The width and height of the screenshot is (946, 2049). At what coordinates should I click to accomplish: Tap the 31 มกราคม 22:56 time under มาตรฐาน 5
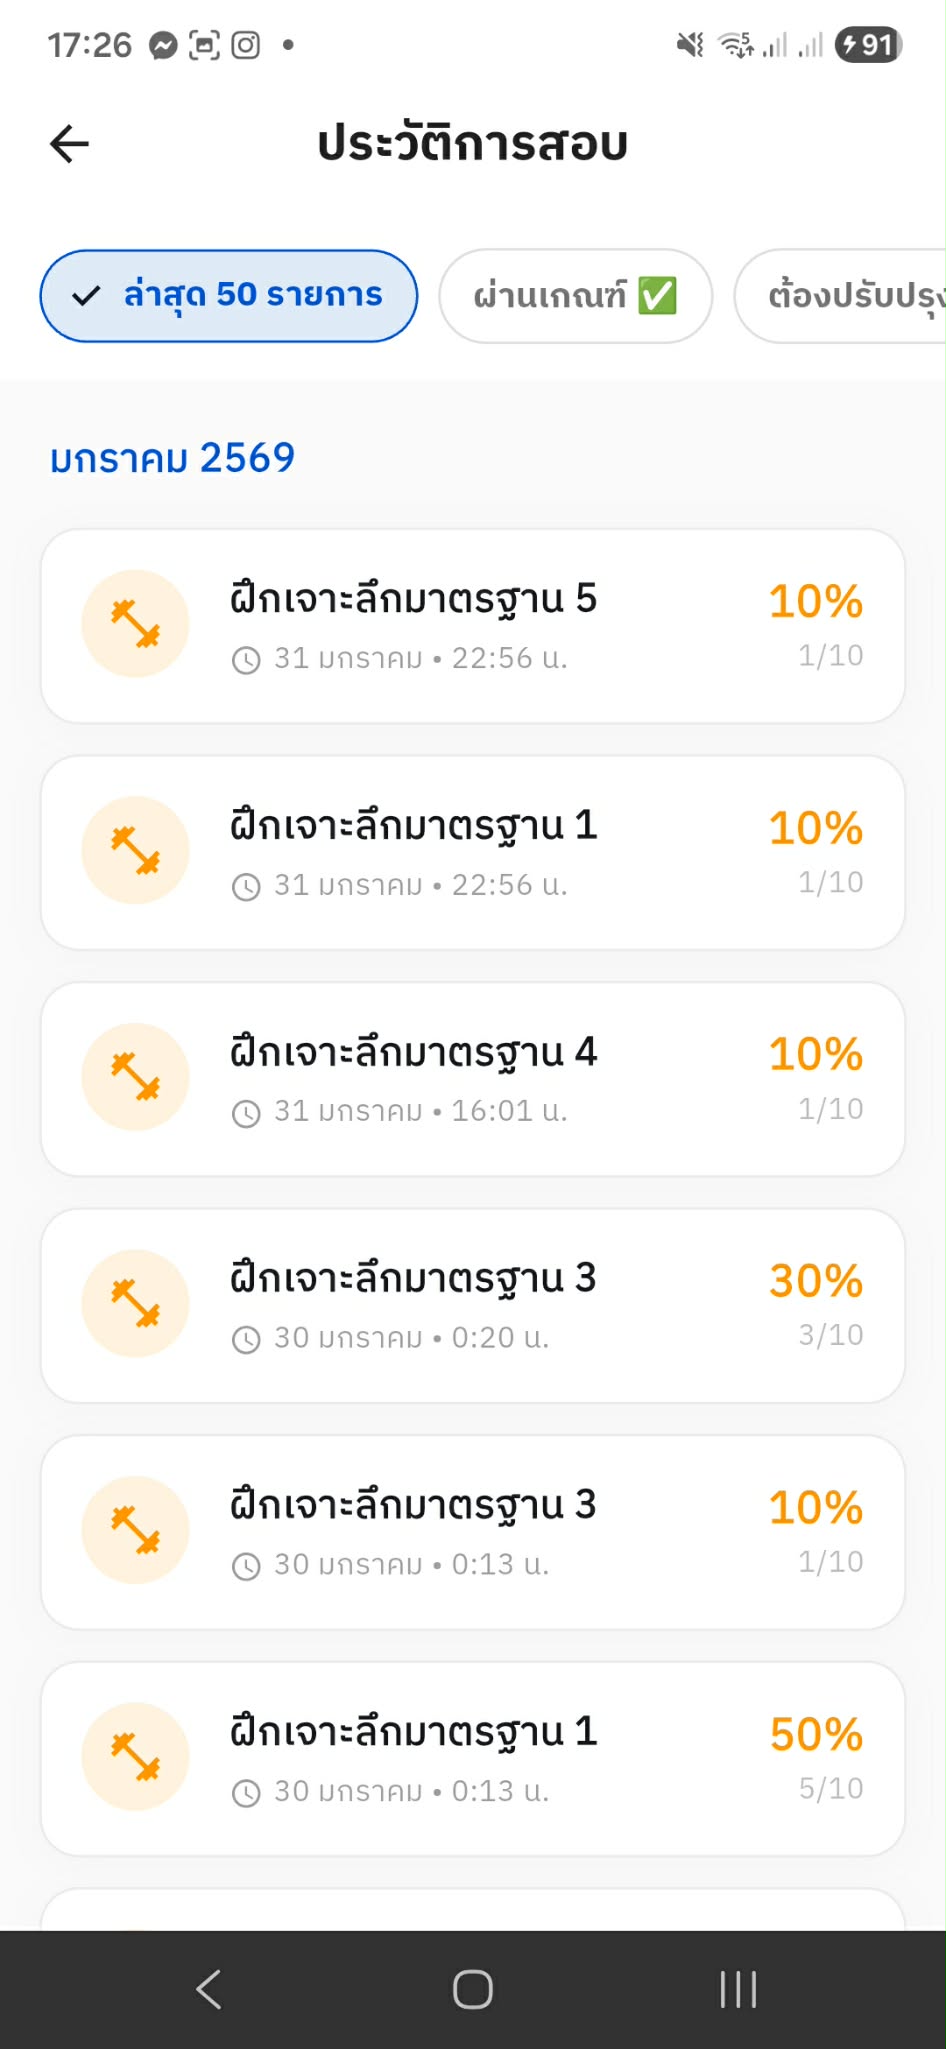click(420, 658)
